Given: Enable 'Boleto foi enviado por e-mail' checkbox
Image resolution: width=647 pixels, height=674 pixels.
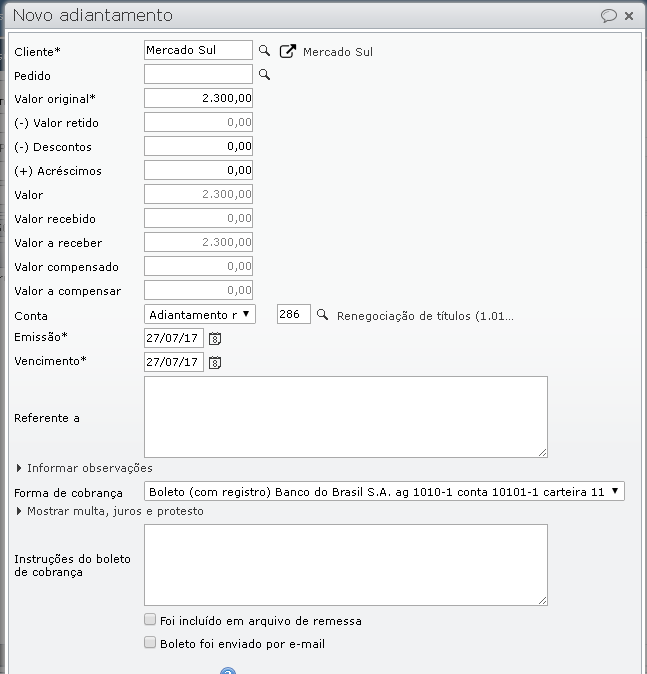Looking at the screenshot, I should pos(150,643).
